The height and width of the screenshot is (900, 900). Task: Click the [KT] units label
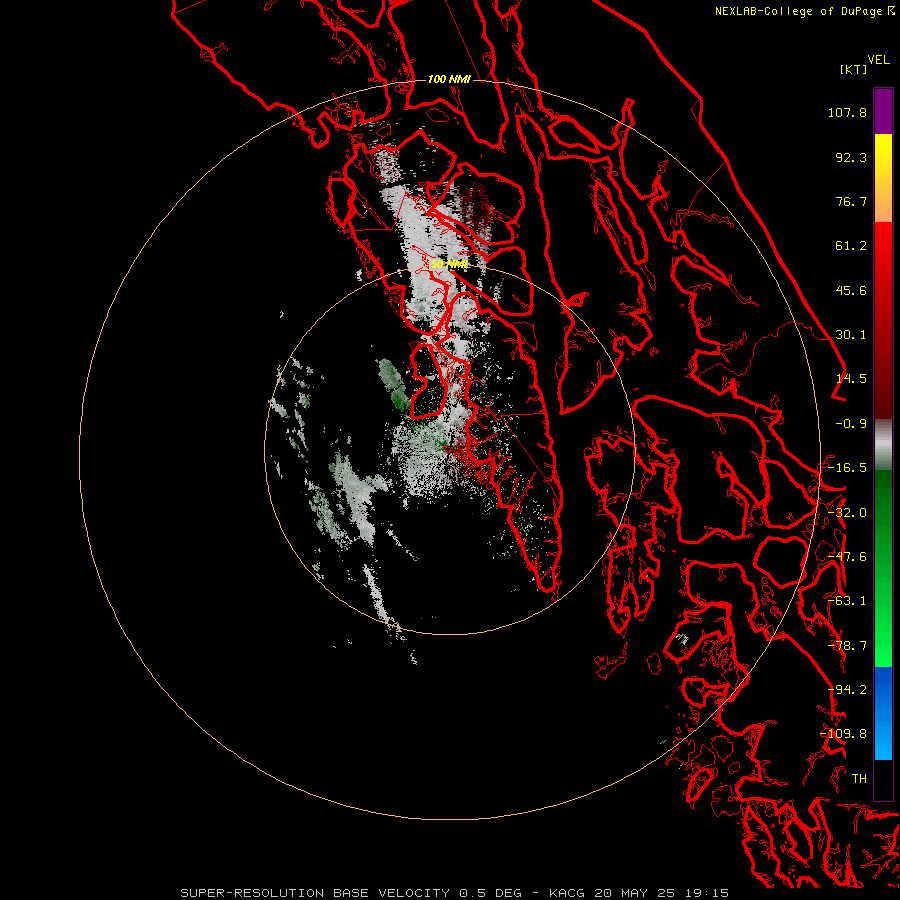pyautogui.click(x=854, y=69)
